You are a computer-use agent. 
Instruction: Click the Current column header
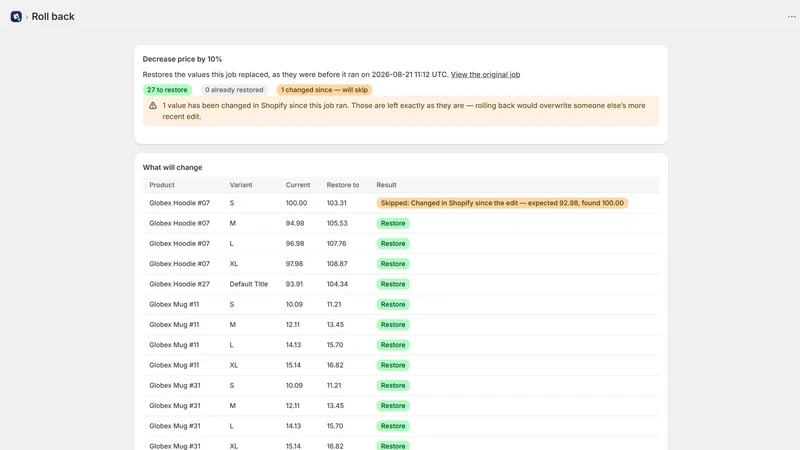pyautogui.click(x=297, y=185)
